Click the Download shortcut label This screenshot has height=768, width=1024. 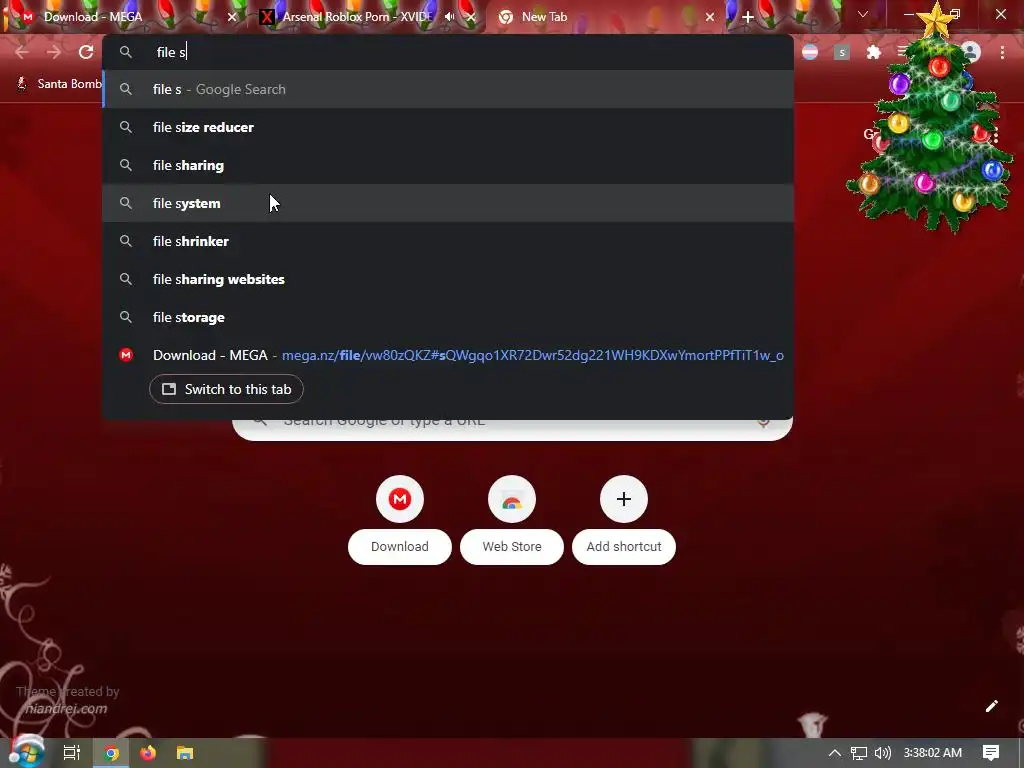tap(400, 547)
